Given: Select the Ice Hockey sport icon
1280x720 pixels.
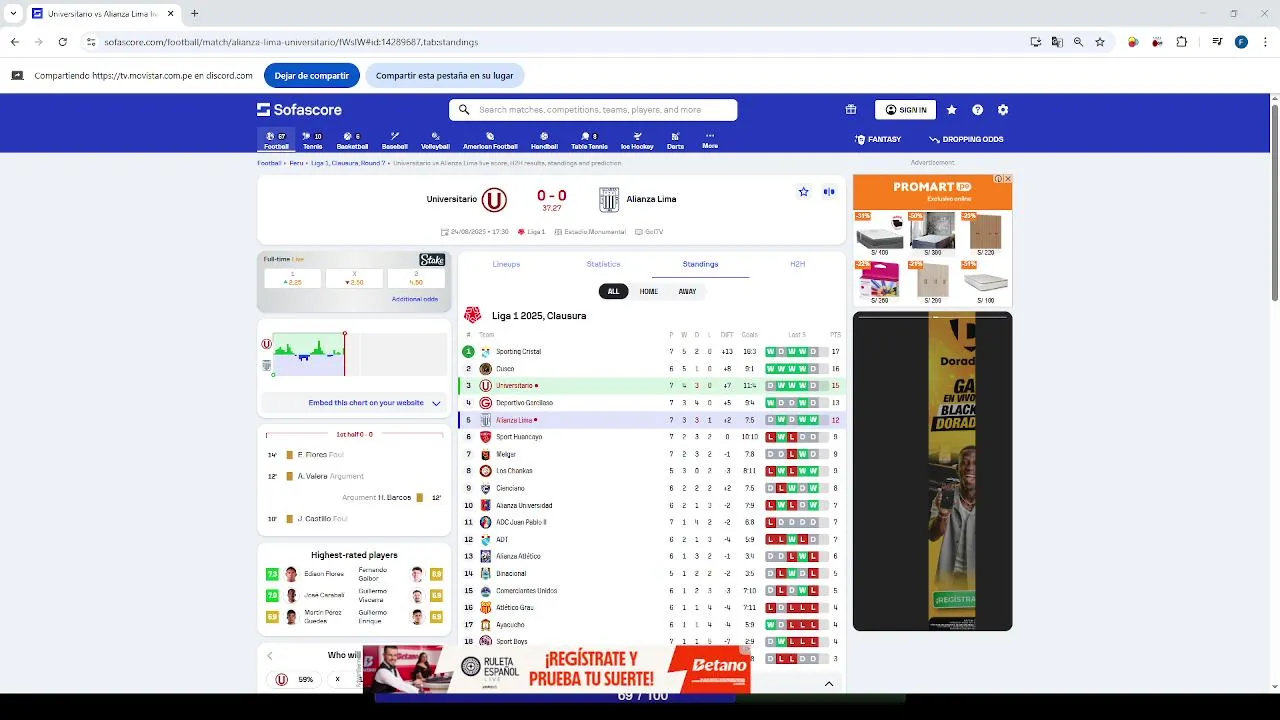Looking at the screenshot, I should (637, 140).
